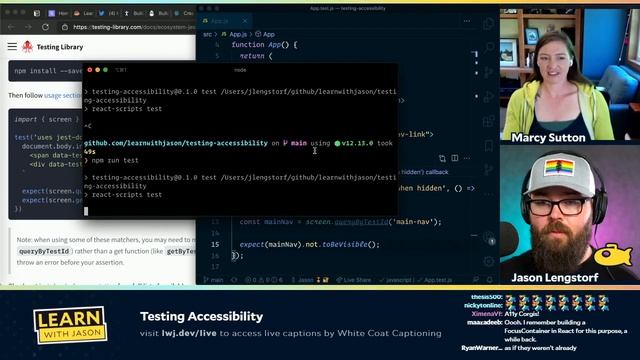The image size is (640, 360).
Task: Switch to the Cre browser tab
Action: pos(184,13)
